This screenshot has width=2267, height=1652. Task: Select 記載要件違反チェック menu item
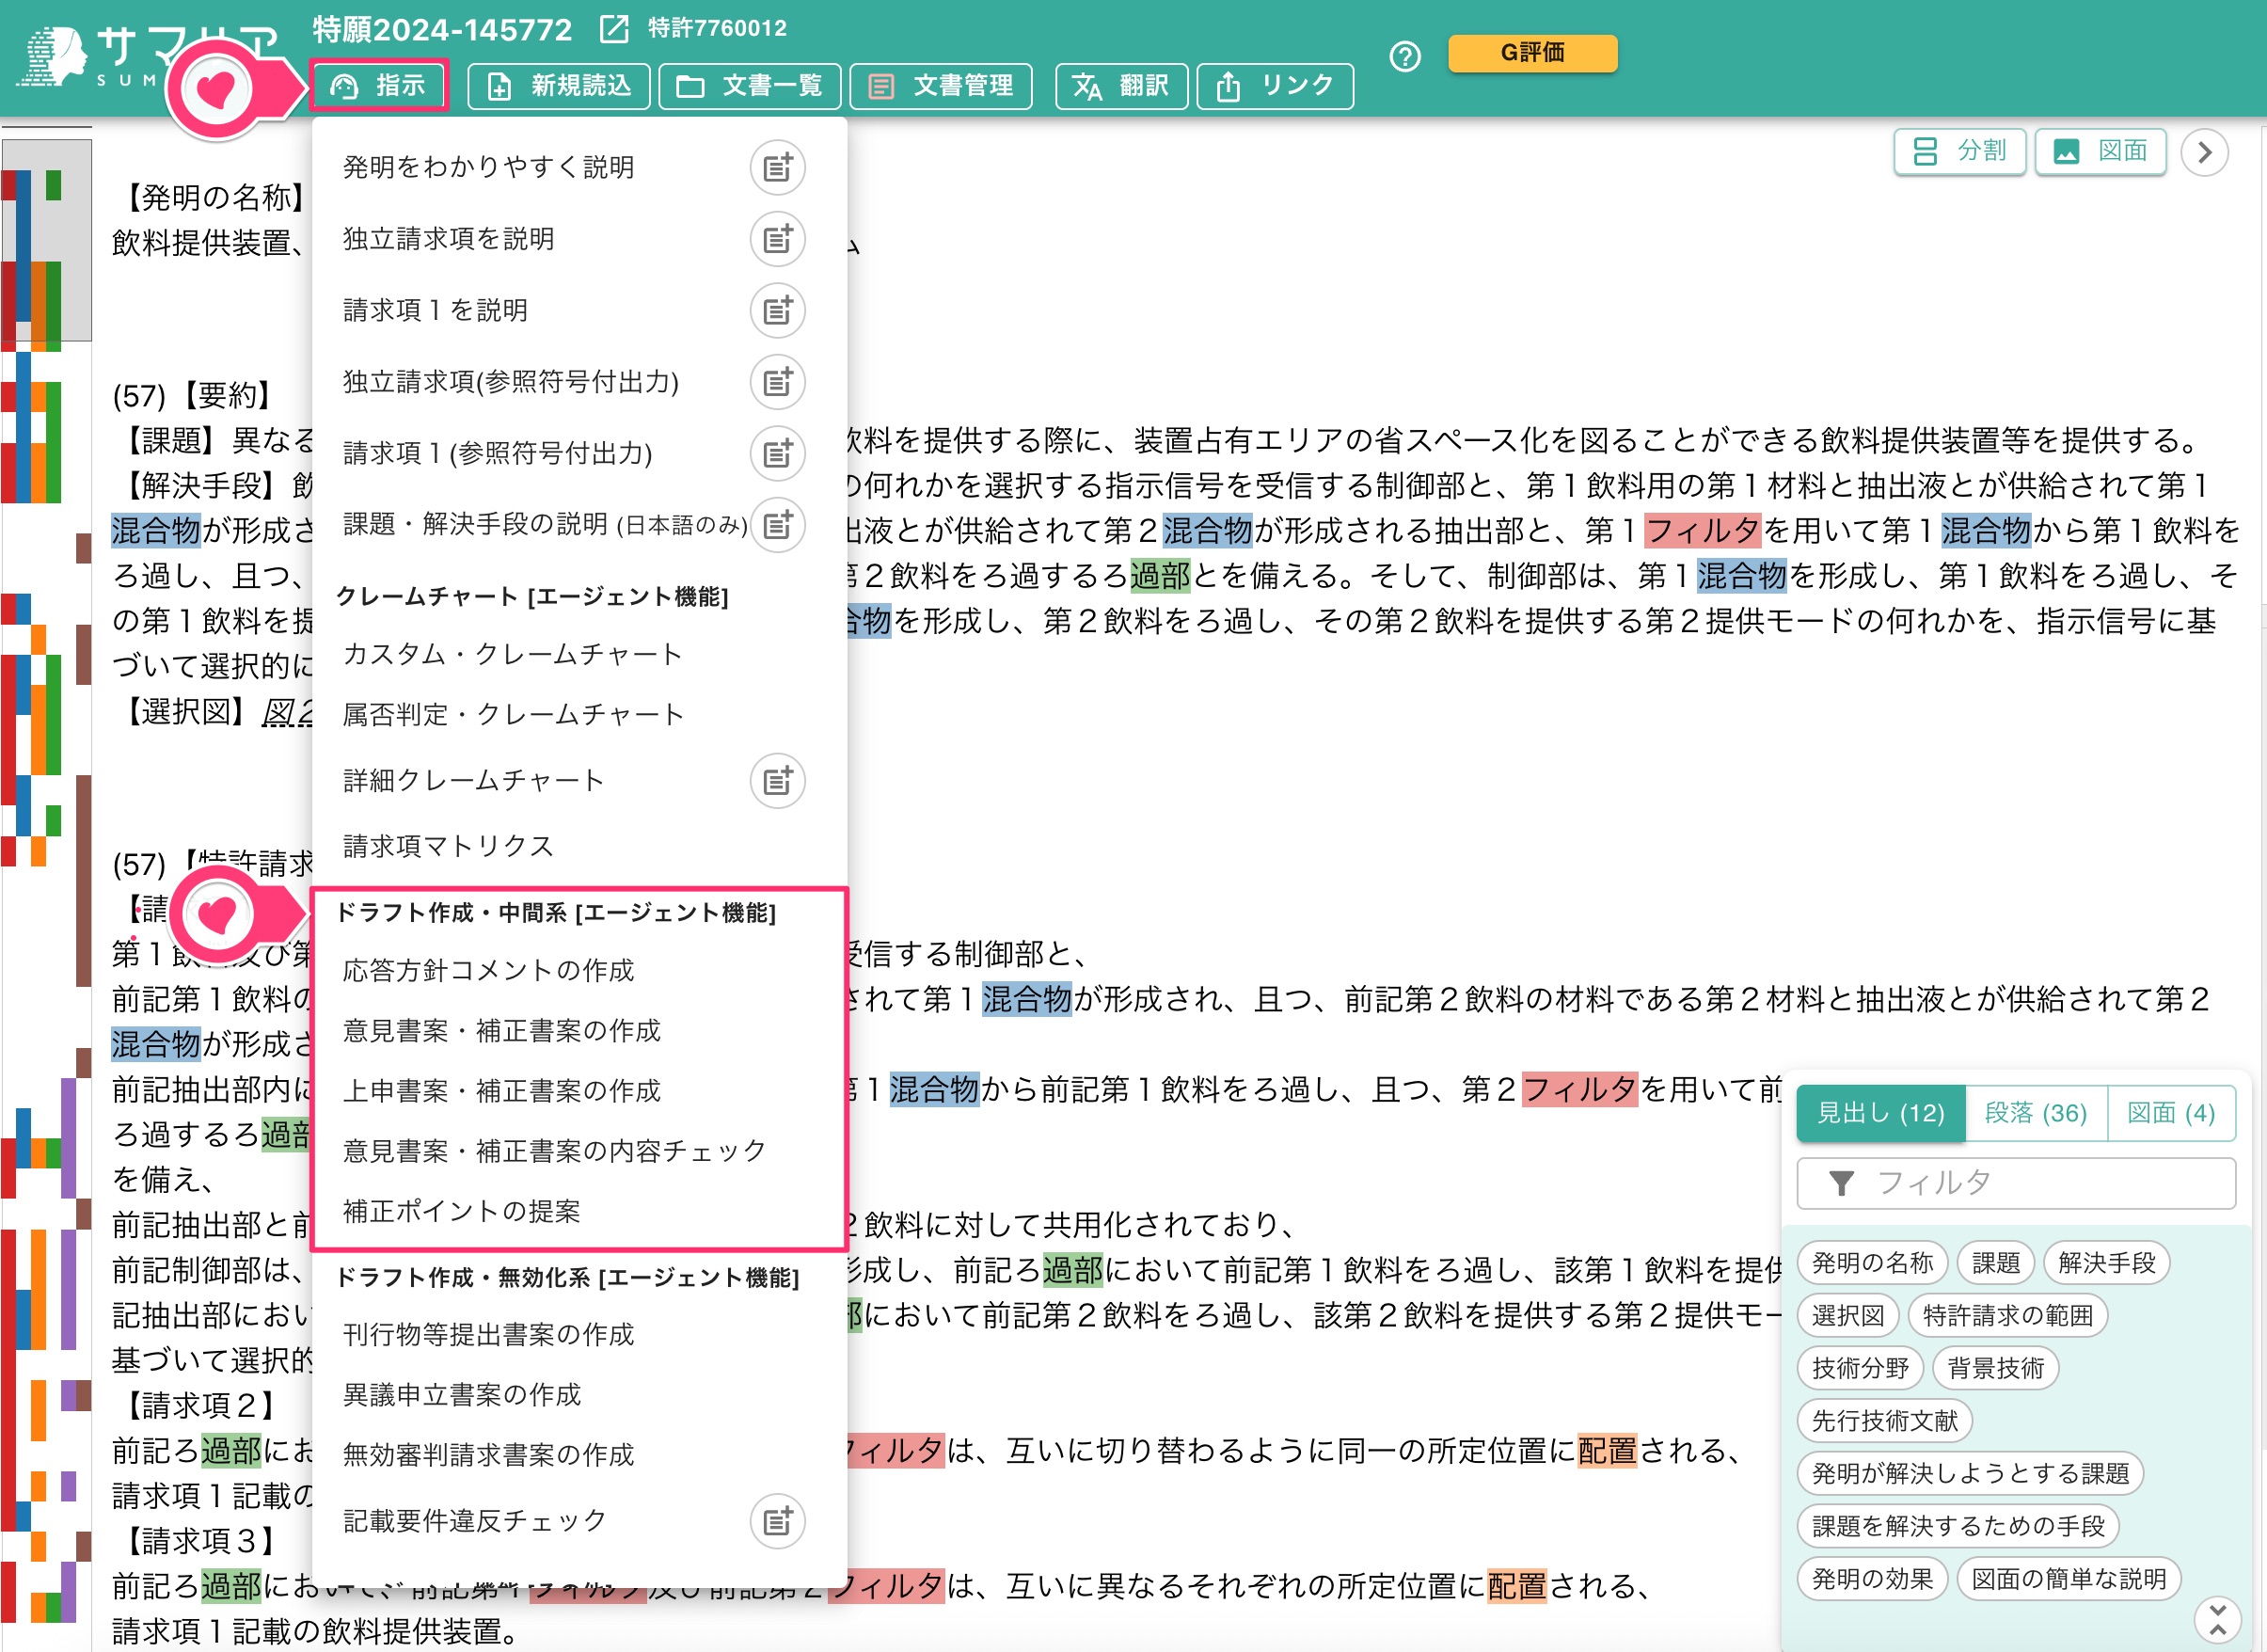point(475,1521)
